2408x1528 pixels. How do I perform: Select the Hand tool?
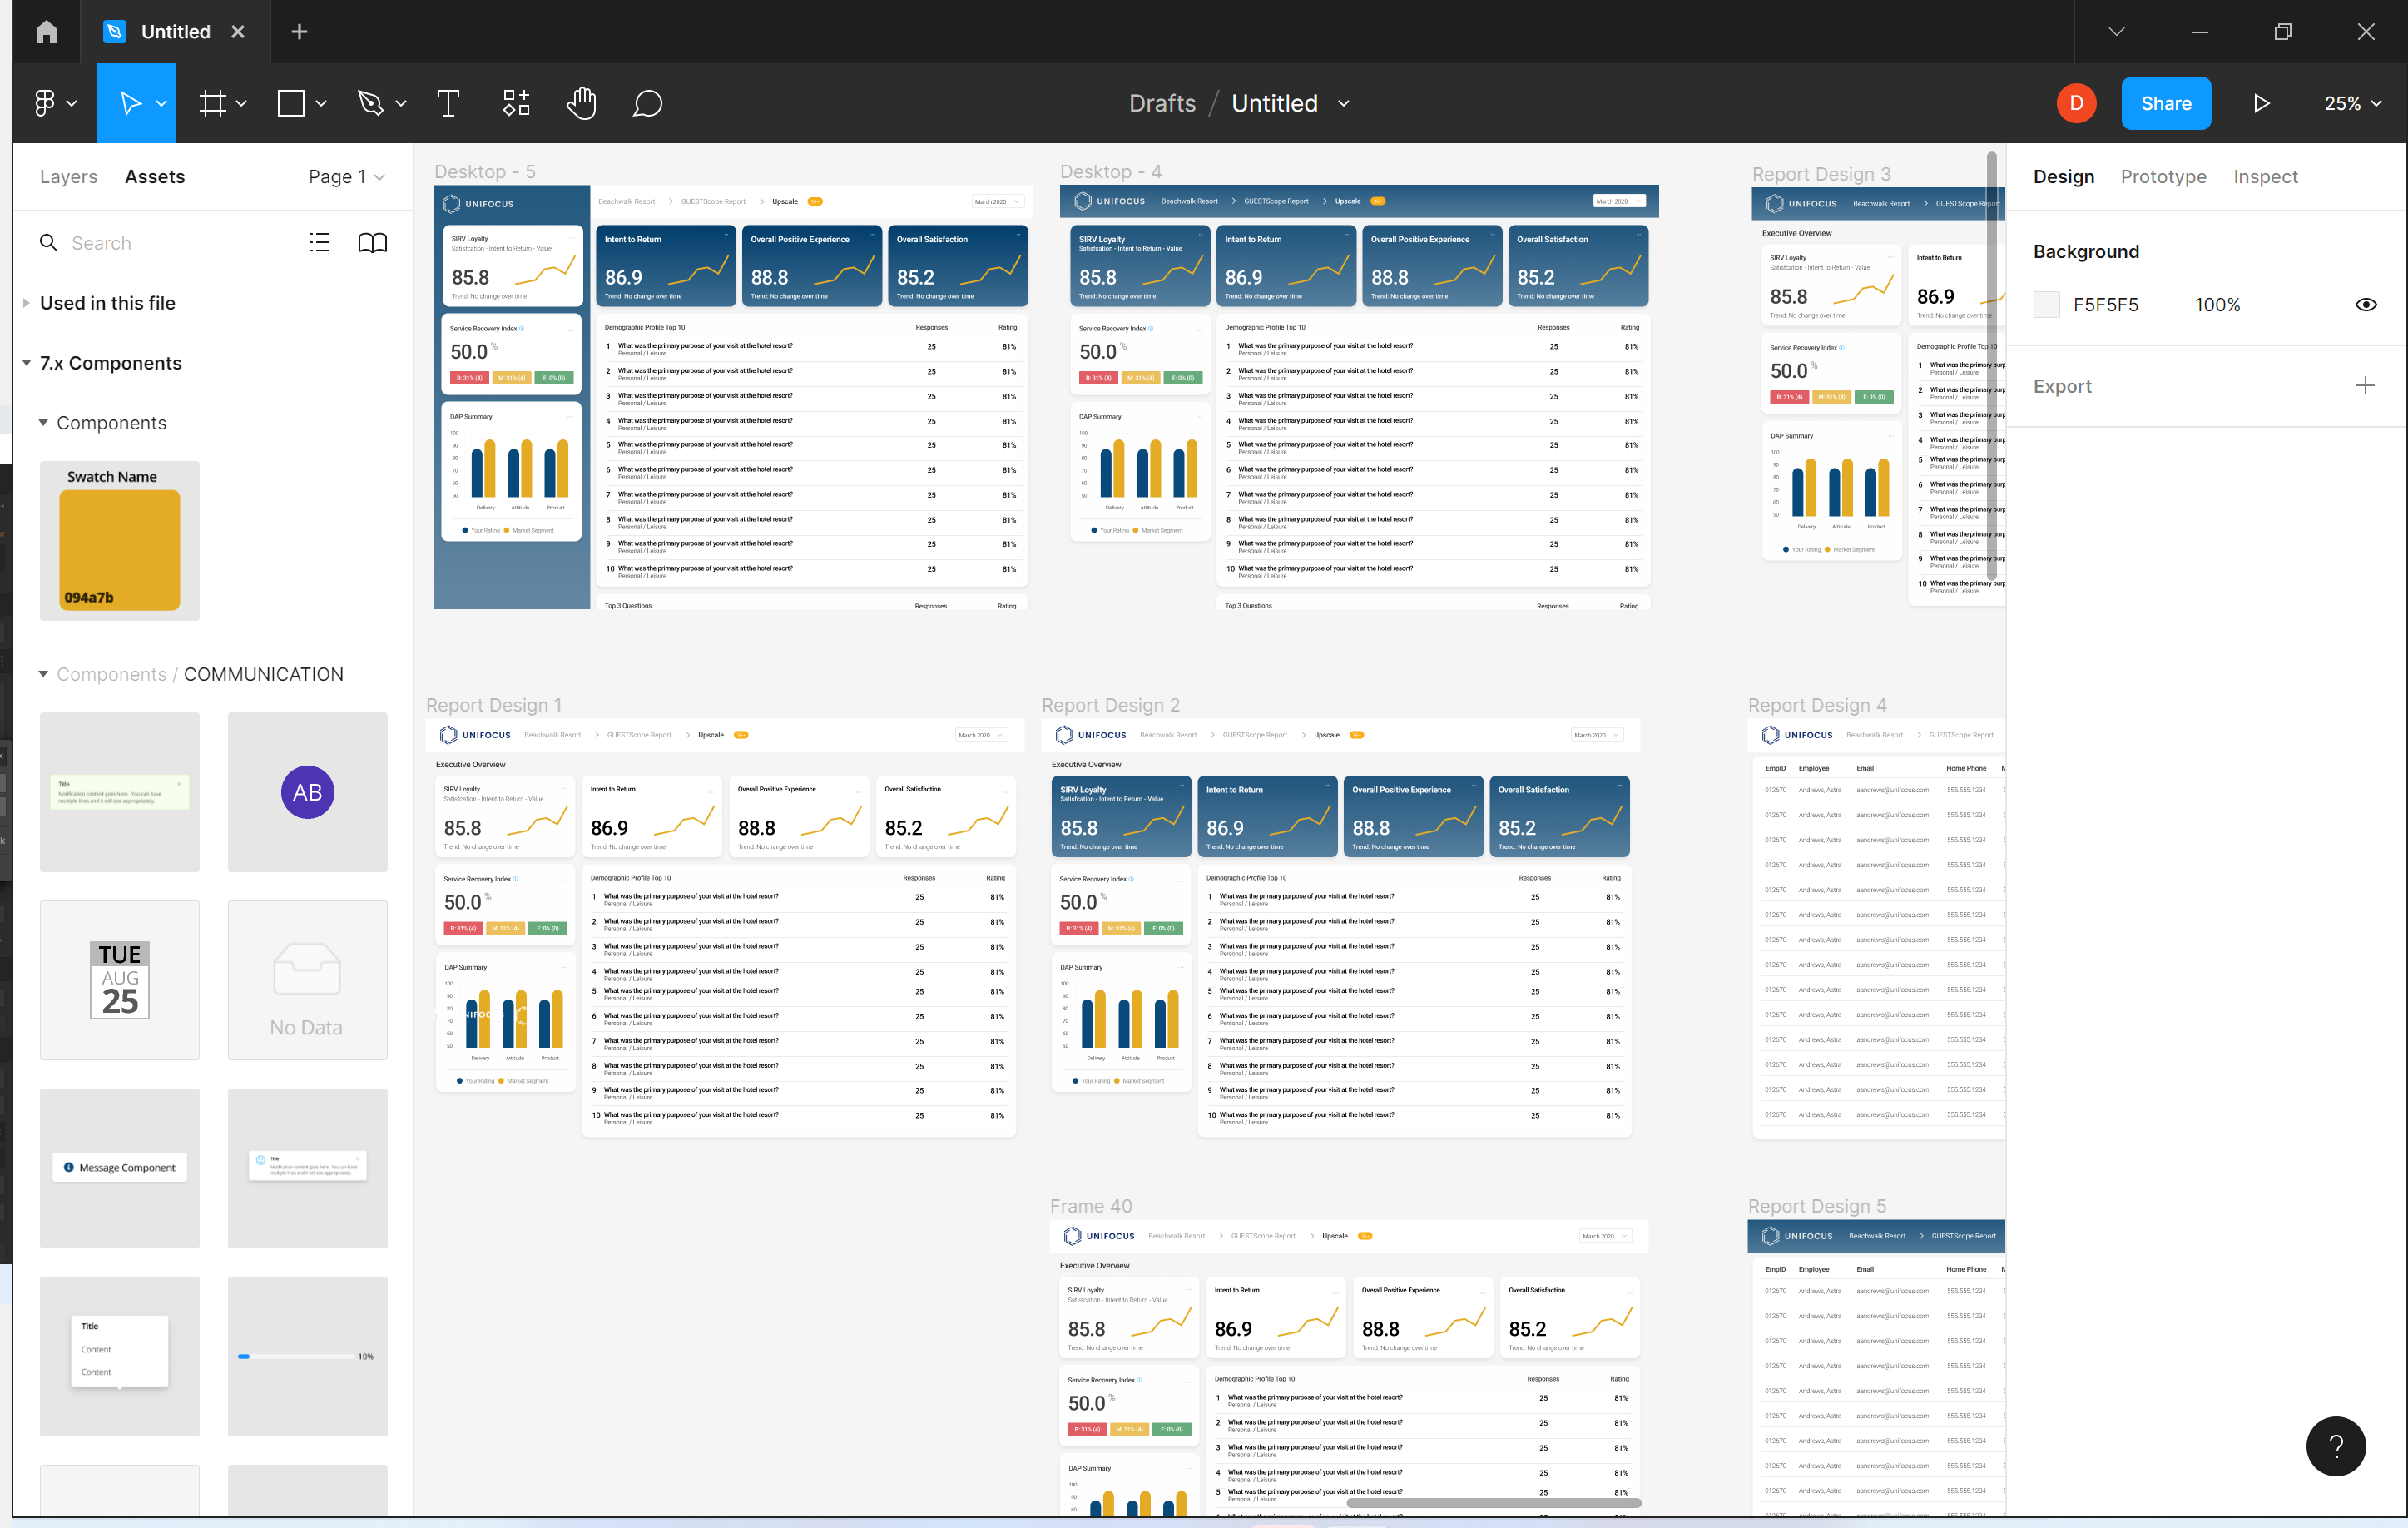click(581, 103)
